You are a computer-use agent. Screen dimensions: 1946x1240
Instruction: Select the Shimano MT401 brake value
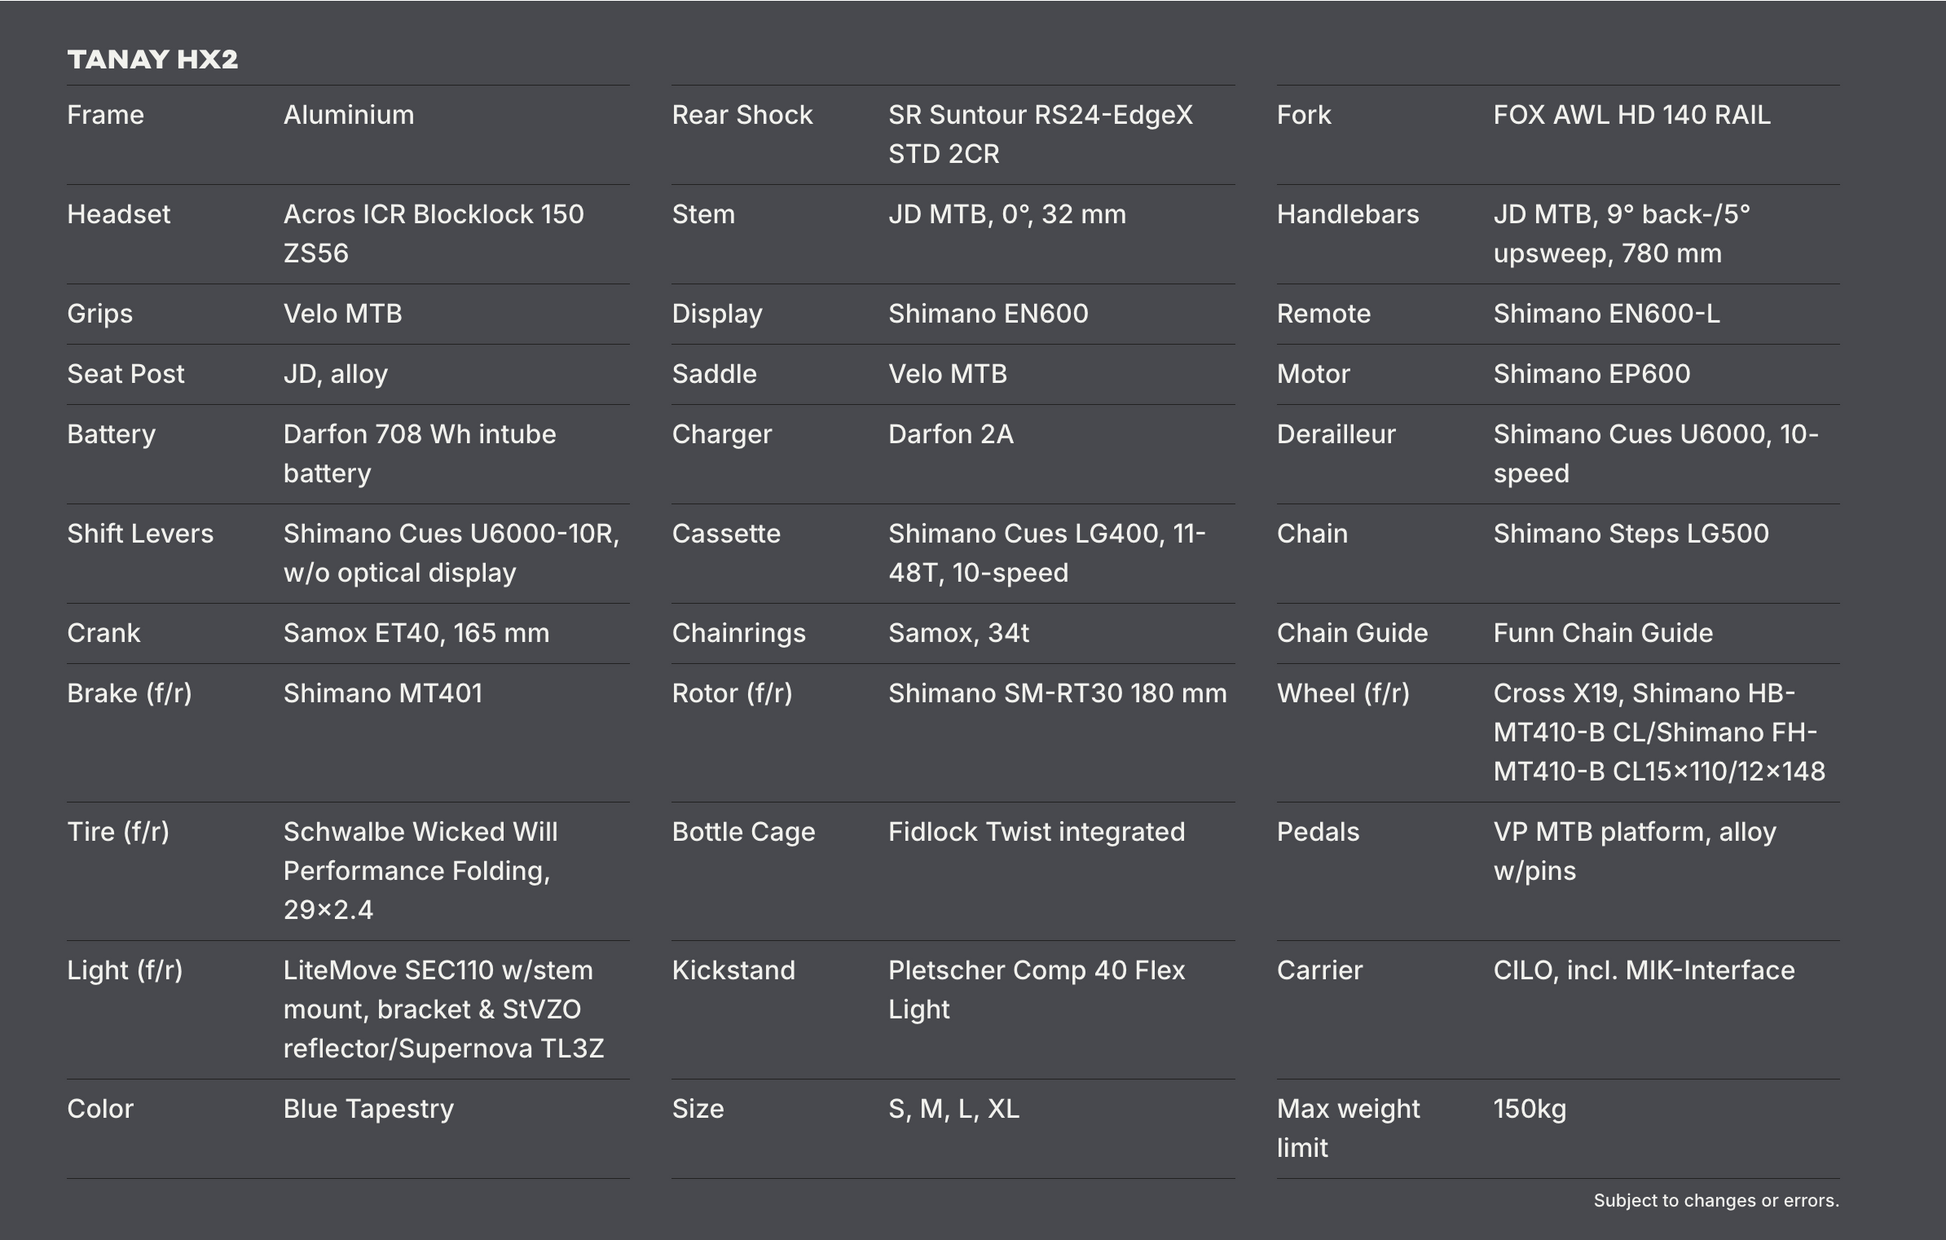(x=382, y=693)
